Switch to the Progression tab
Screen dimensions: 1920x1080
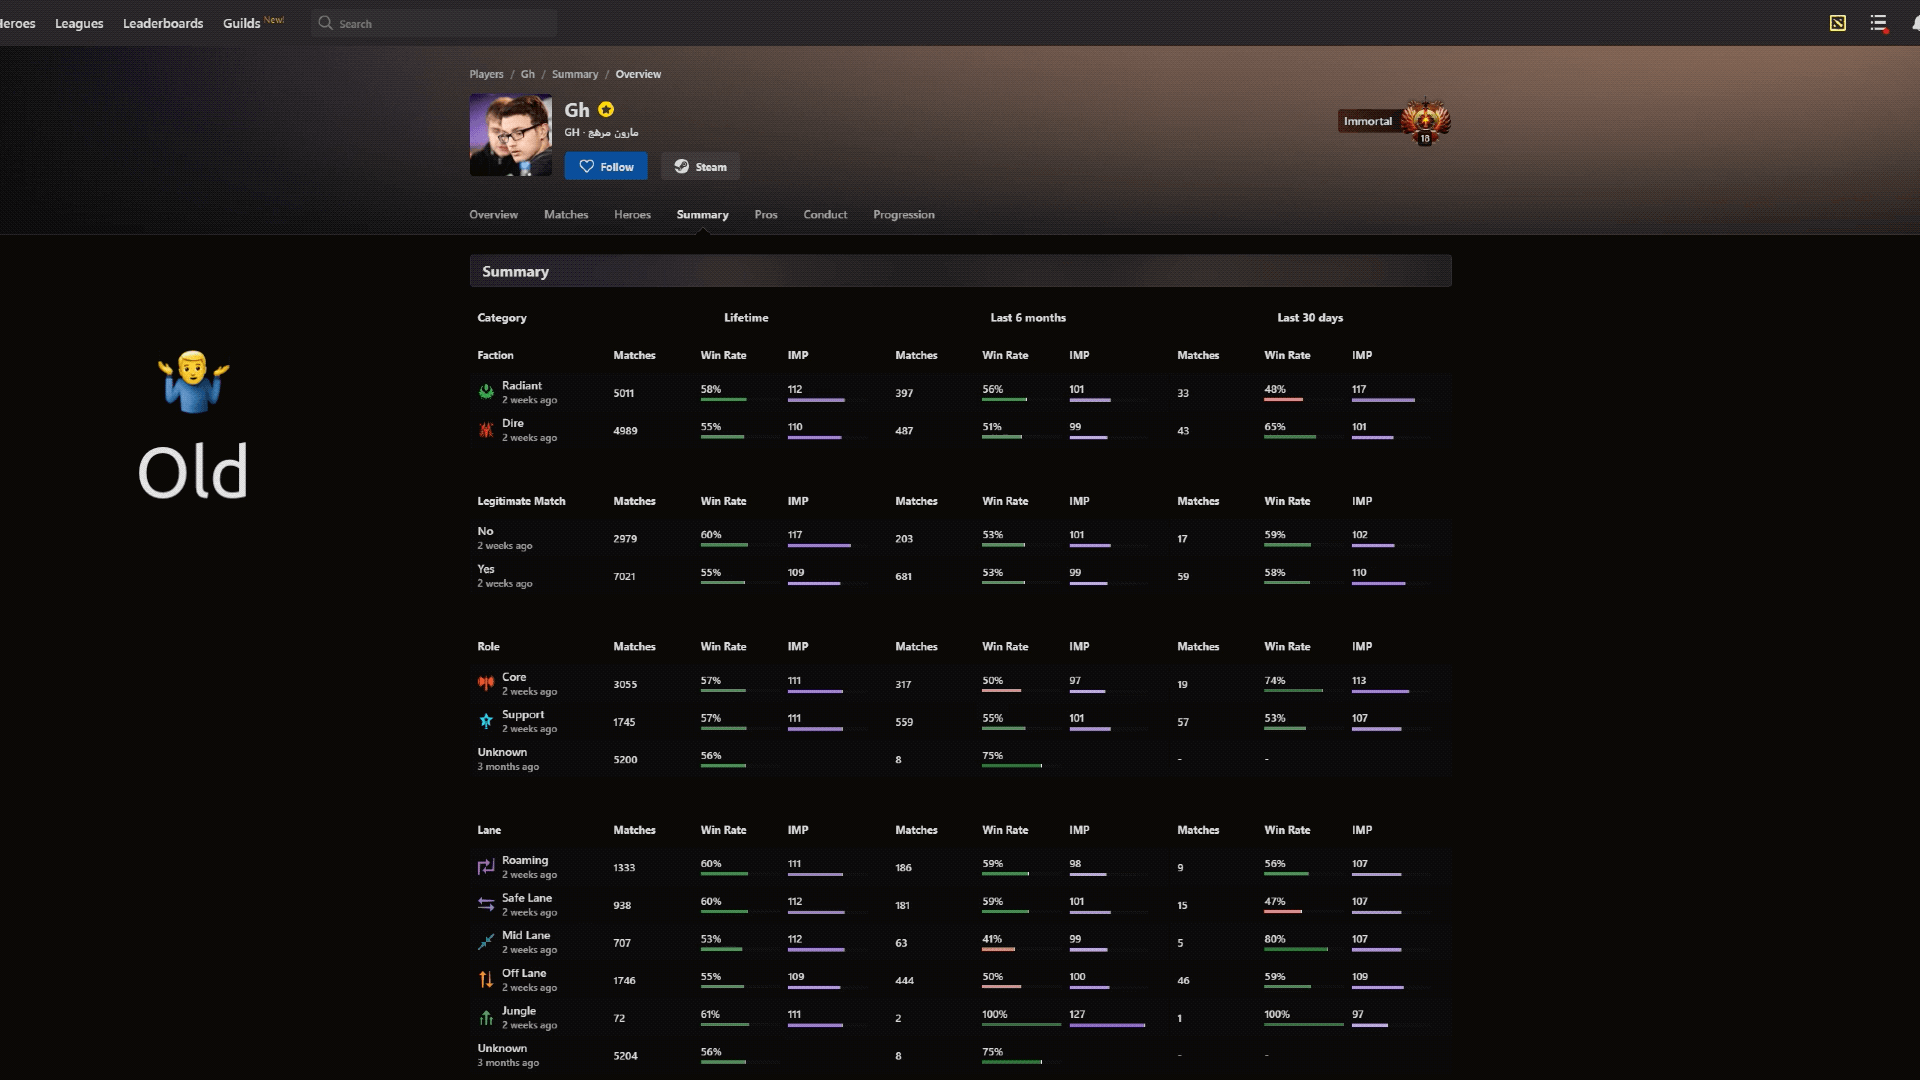[x=903, y=215]
